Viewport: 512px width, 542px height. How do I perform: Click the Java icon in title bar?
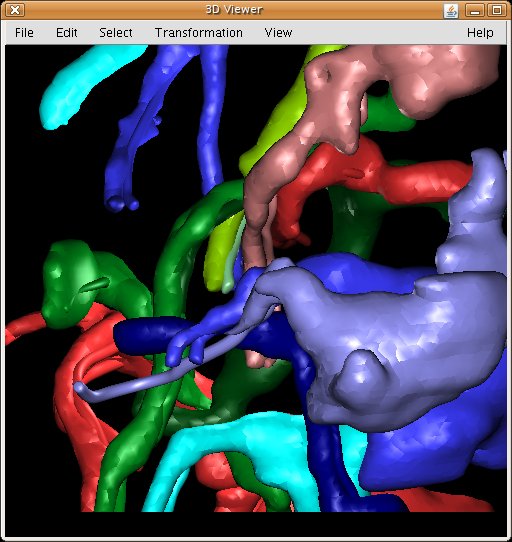point(451,10)
